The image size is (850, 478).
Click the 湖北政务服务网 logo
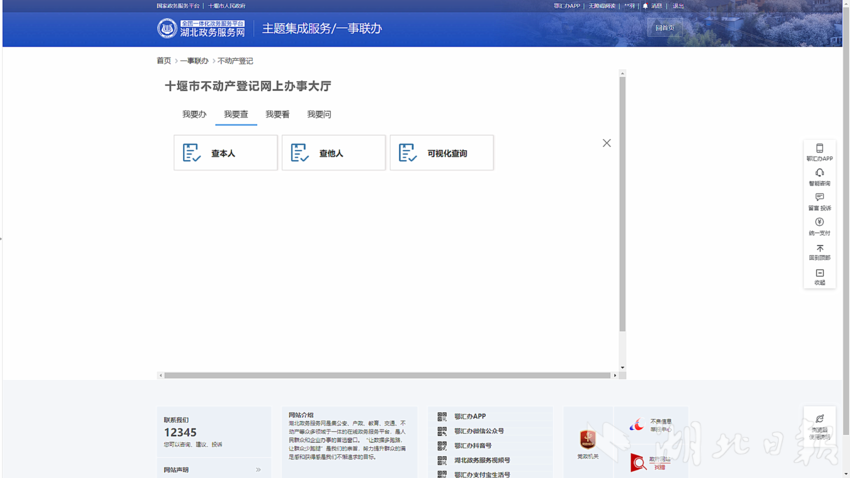[x=201, y=29]
